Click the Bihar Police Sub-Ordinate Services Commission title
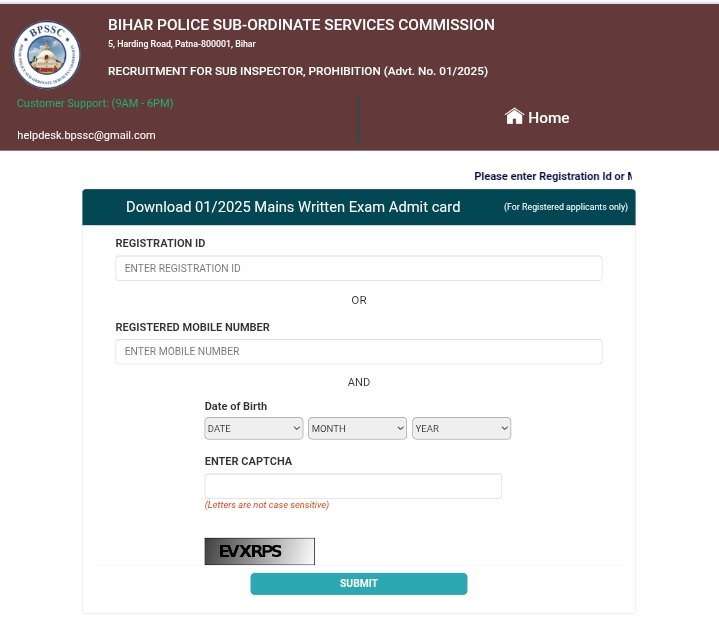Screen dimensions: 719x625 301,25
